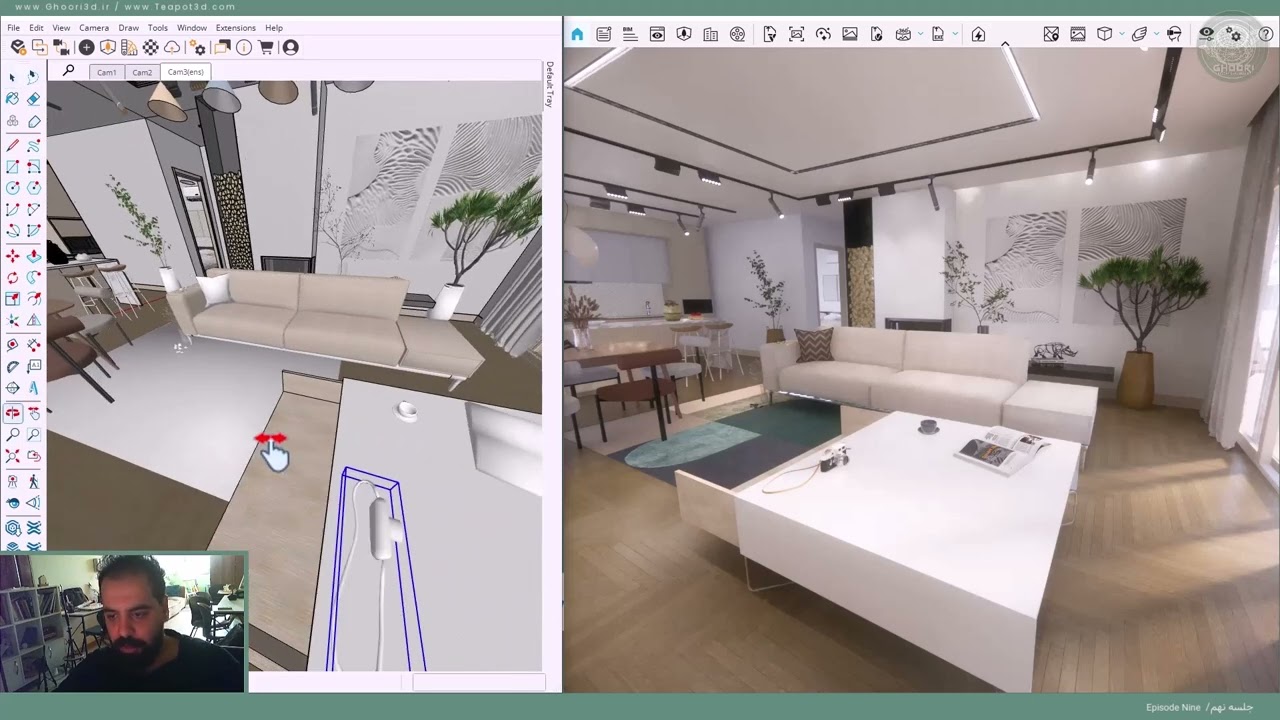This screenshot has height=720, width=1280.
Task: Expand the Default Tray panel
Action: tap(550, 84)
